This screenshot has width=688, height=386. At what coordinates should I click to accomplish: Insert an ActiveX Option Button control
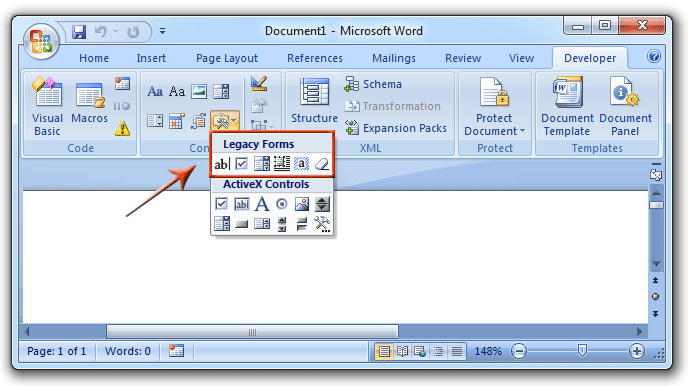[282, 204]
